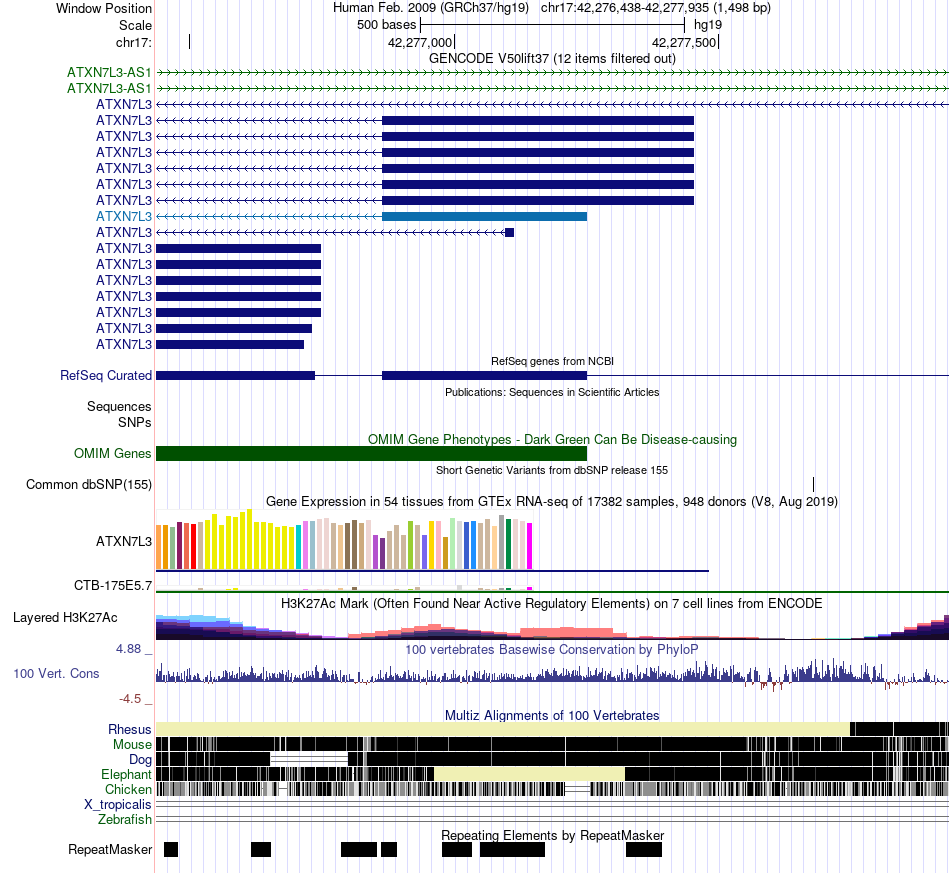The image size is (950, 873).
Task: Click the ATXN7L3 GTEx expression bar chart
Action: 344,539
